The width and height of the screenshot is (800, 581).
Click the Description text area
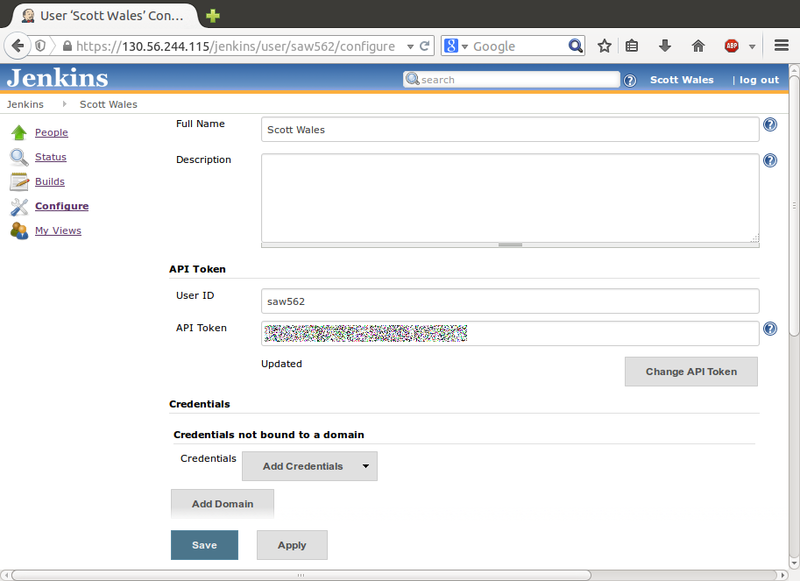pyautogui.click(x=510, y=198)
